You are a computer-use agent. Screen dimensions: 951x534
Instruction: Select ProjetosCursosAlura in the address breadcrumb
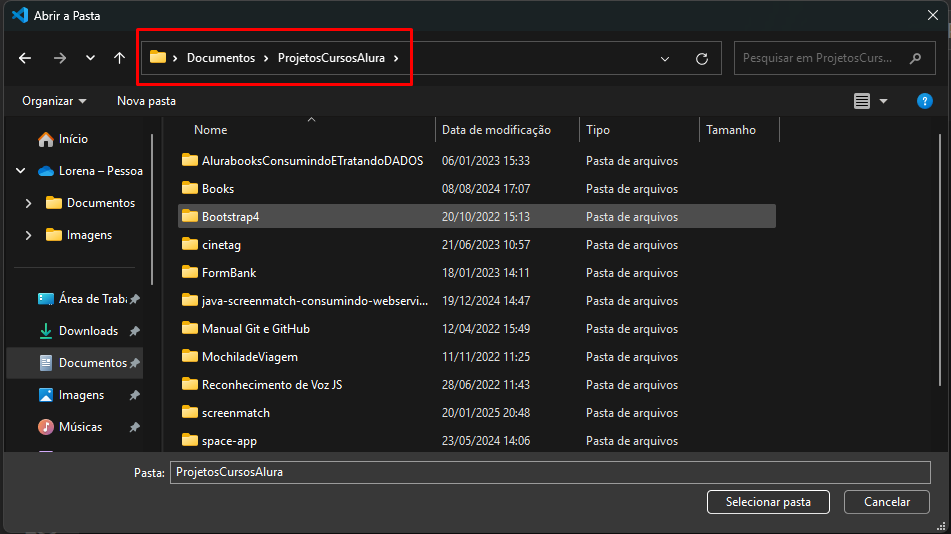point(331,58)
